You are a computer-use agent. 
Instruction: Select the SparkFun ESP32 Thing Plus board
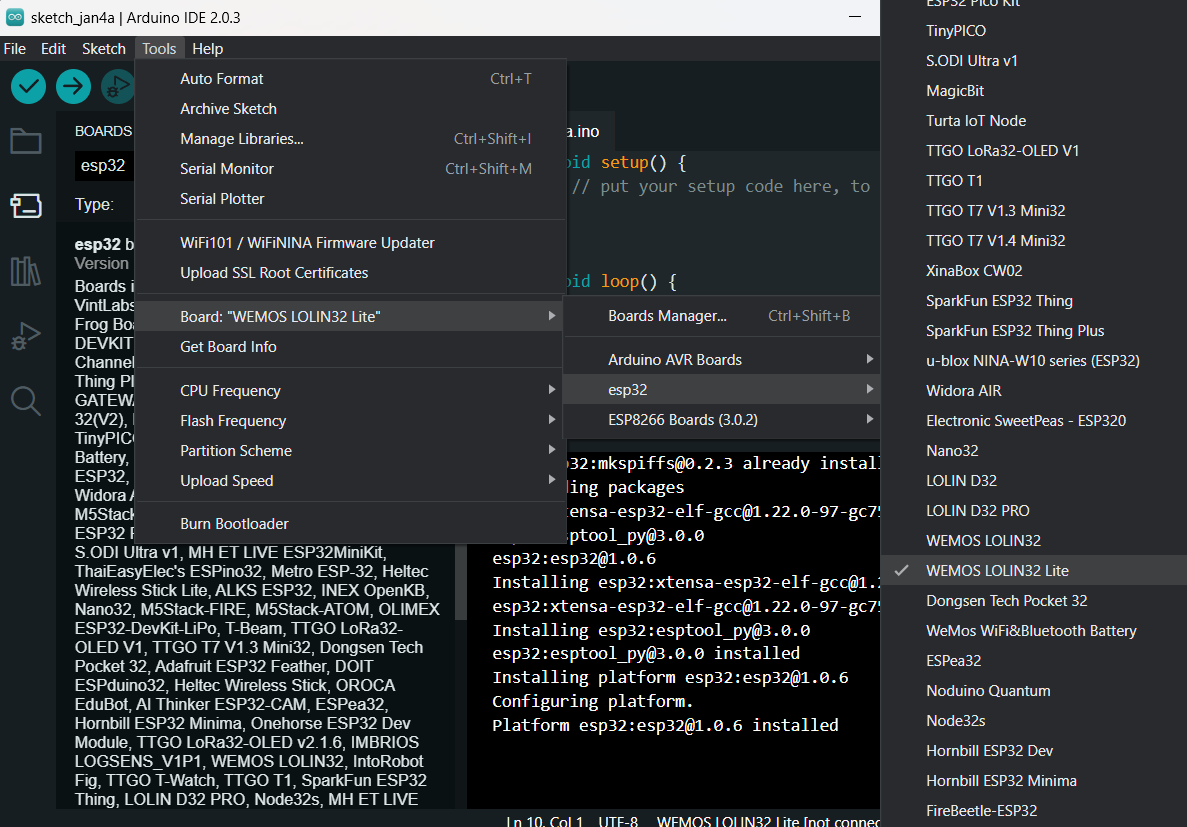(1033, 331)
